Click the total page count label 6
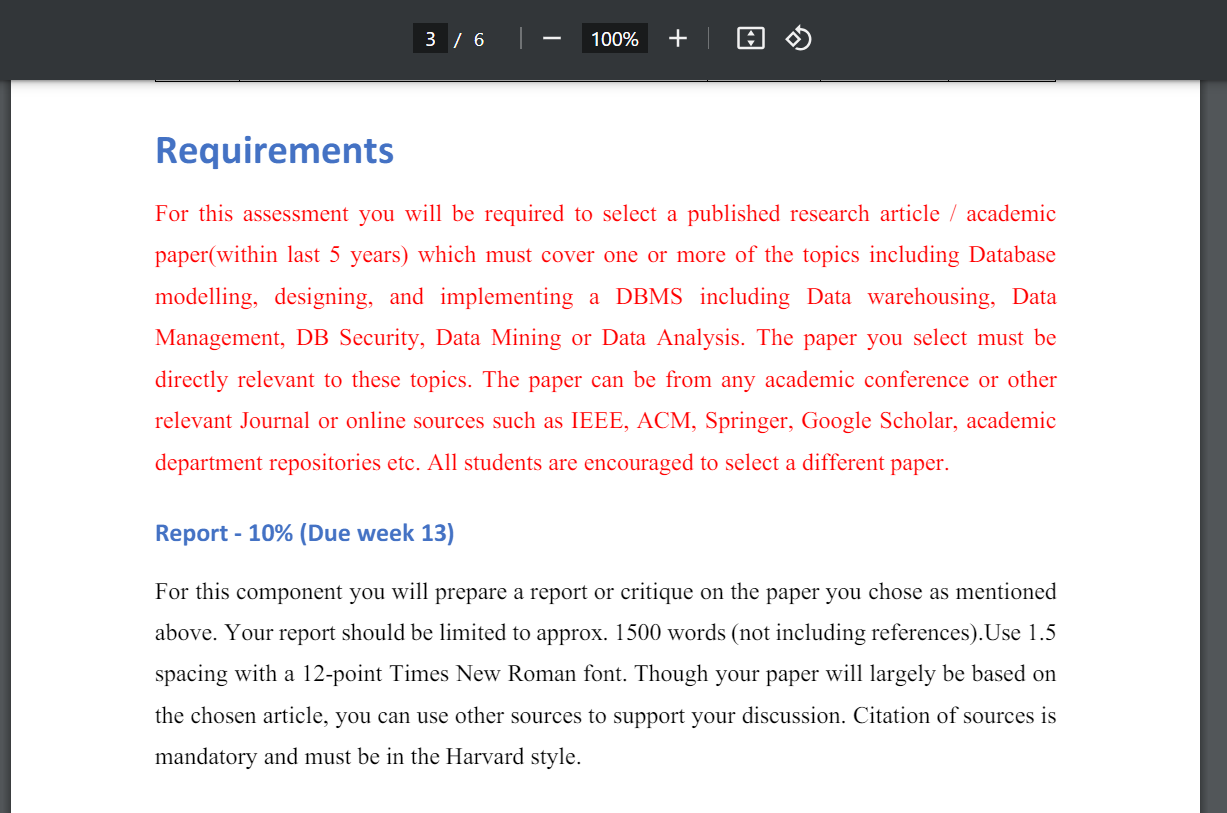The width and height of the screenshot is (1227, 813). tap(478, 39)
